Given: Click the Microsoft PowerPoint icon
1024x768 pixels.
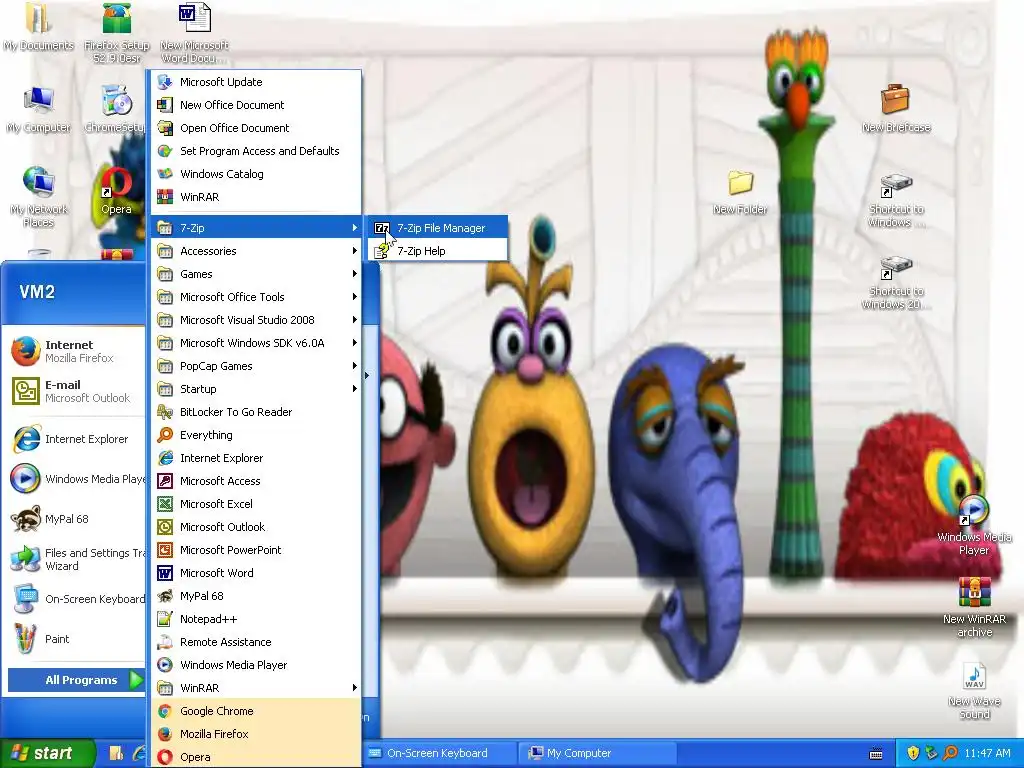Looking at the screenshot, I should [x=165, y=550].
